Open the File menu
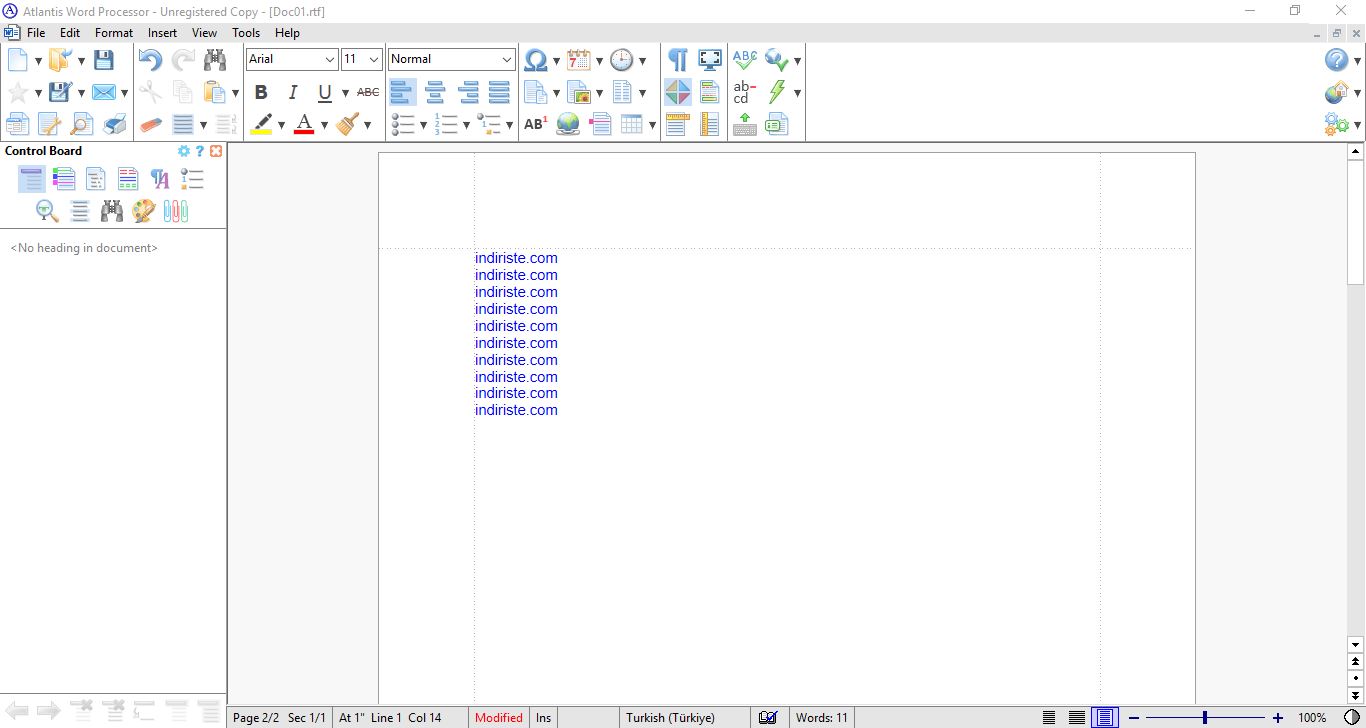 pos(36,33)
